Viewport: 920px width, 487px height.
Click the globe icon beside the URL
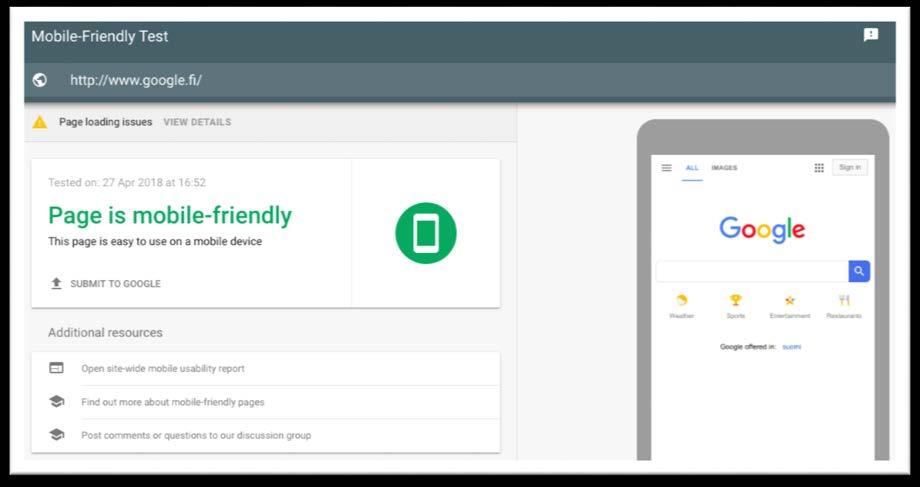click(40, 80)
